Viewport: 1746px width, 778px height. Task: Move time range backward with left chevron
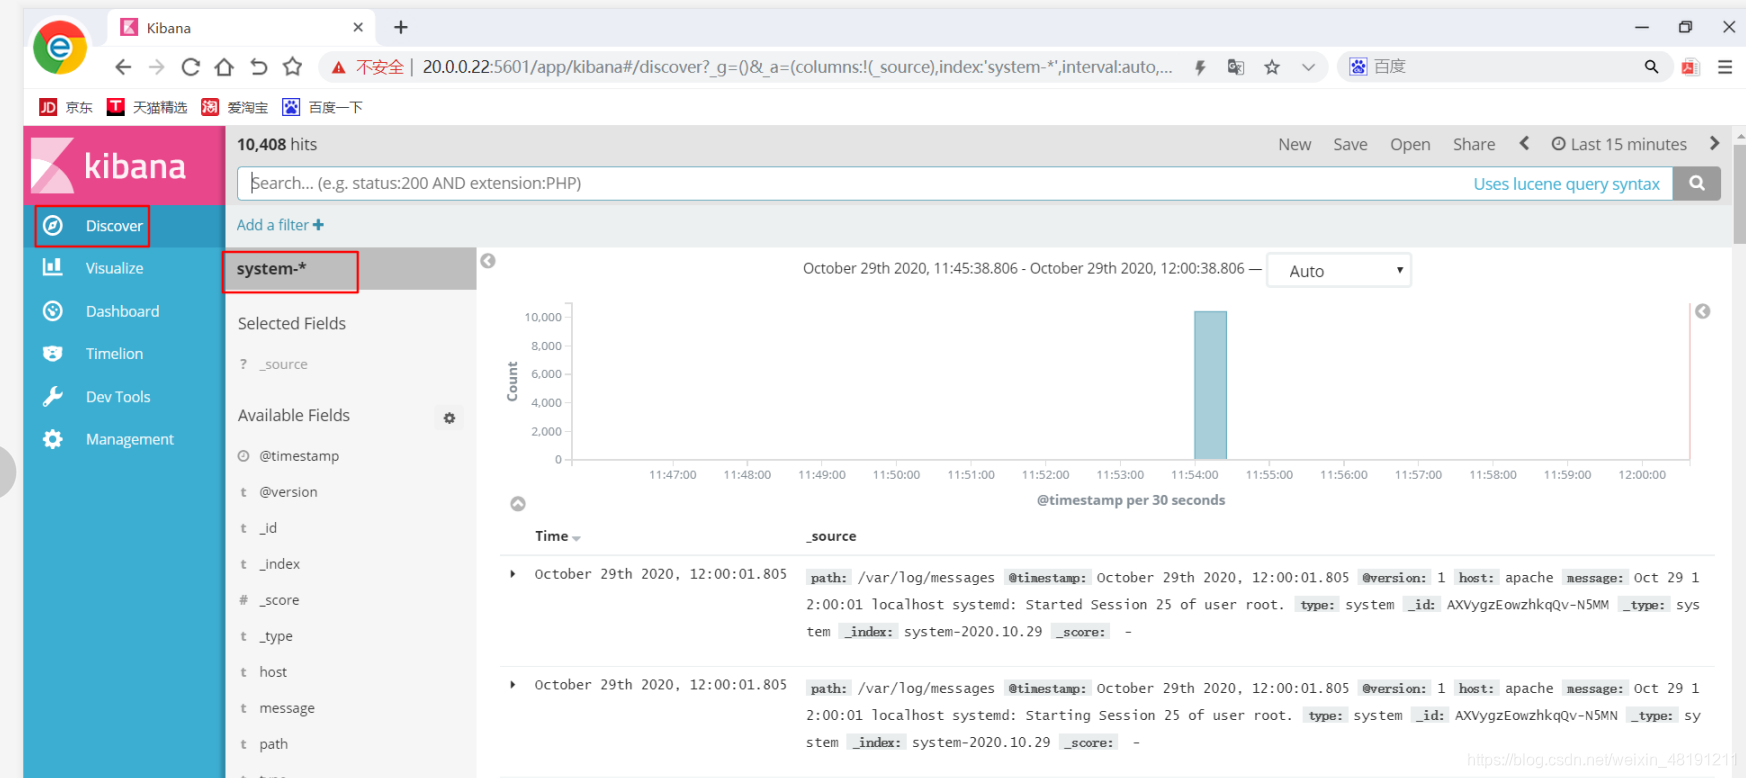click(x=1524, y=143)
